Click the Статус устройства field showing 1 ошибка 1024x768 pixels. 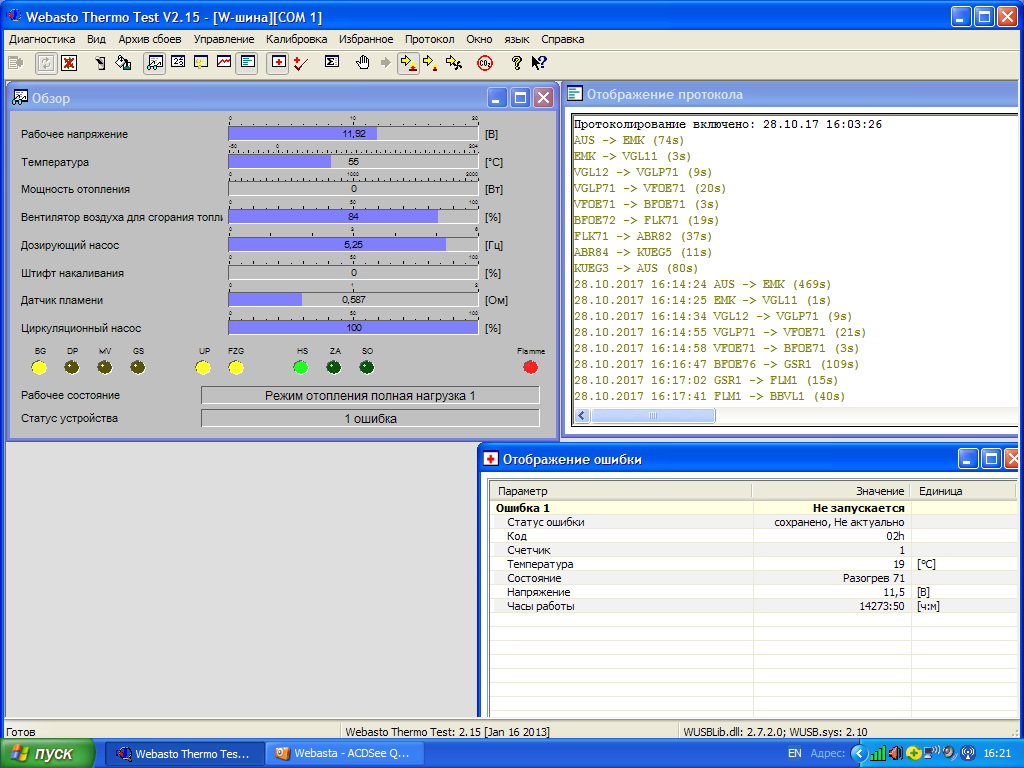[x=370, y=419]
